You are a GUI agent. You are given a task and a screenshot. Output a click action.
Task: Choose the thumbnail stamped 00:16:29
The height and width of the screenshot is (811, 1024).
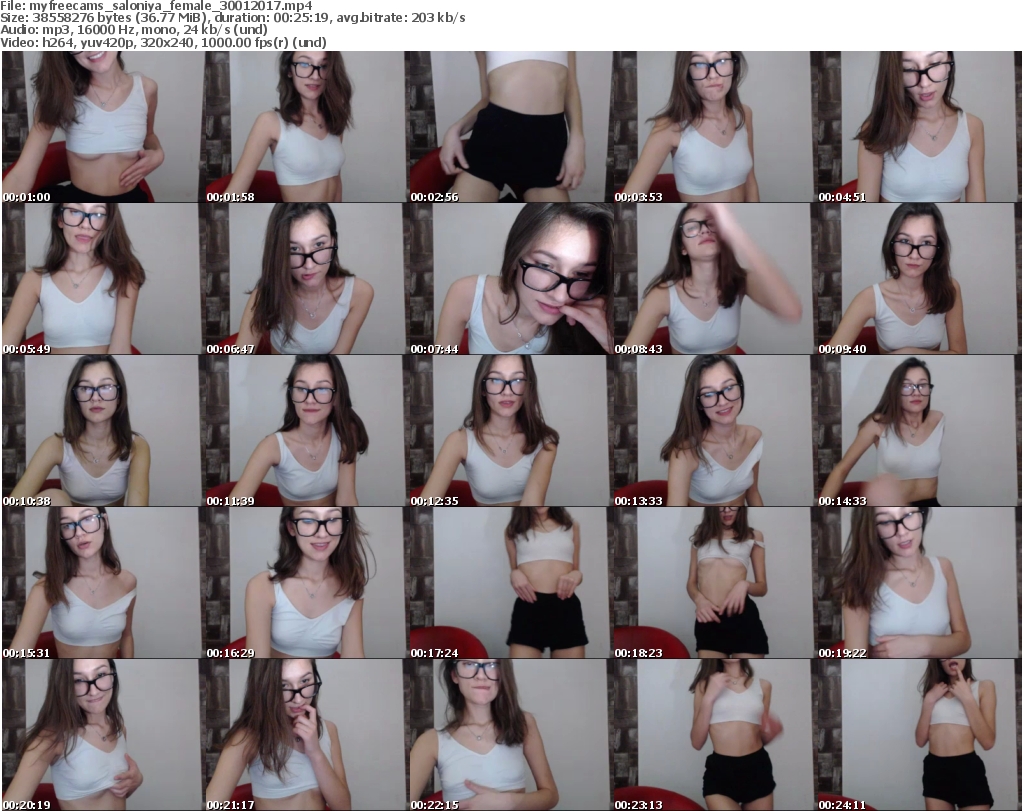(307, 583)
